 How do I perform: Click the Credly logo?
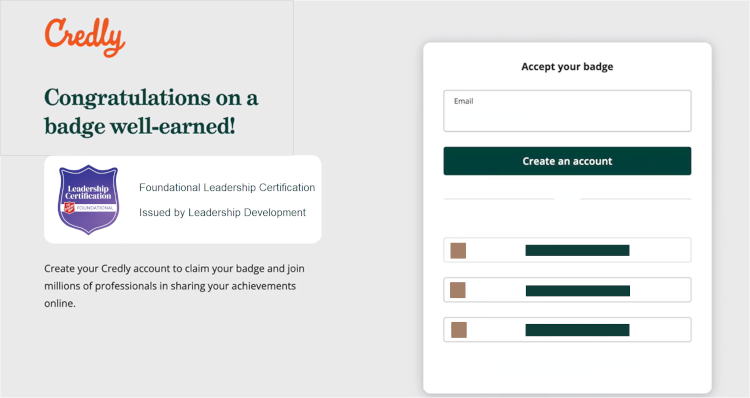85,37
